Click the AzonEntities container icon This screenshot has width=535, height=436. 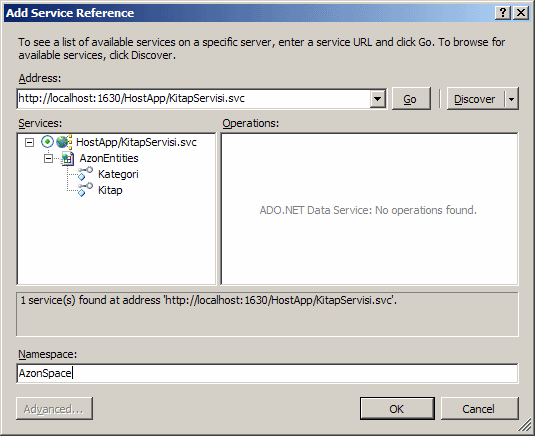tap(68, 158)
